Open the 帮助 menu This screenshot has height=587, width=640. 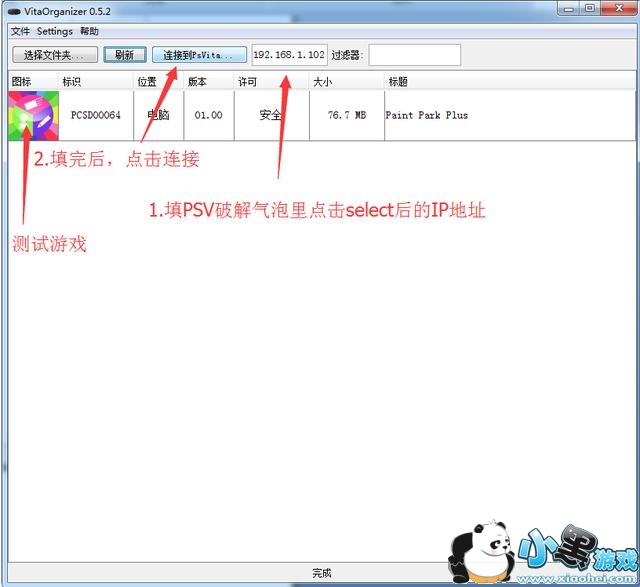point(89,31)
